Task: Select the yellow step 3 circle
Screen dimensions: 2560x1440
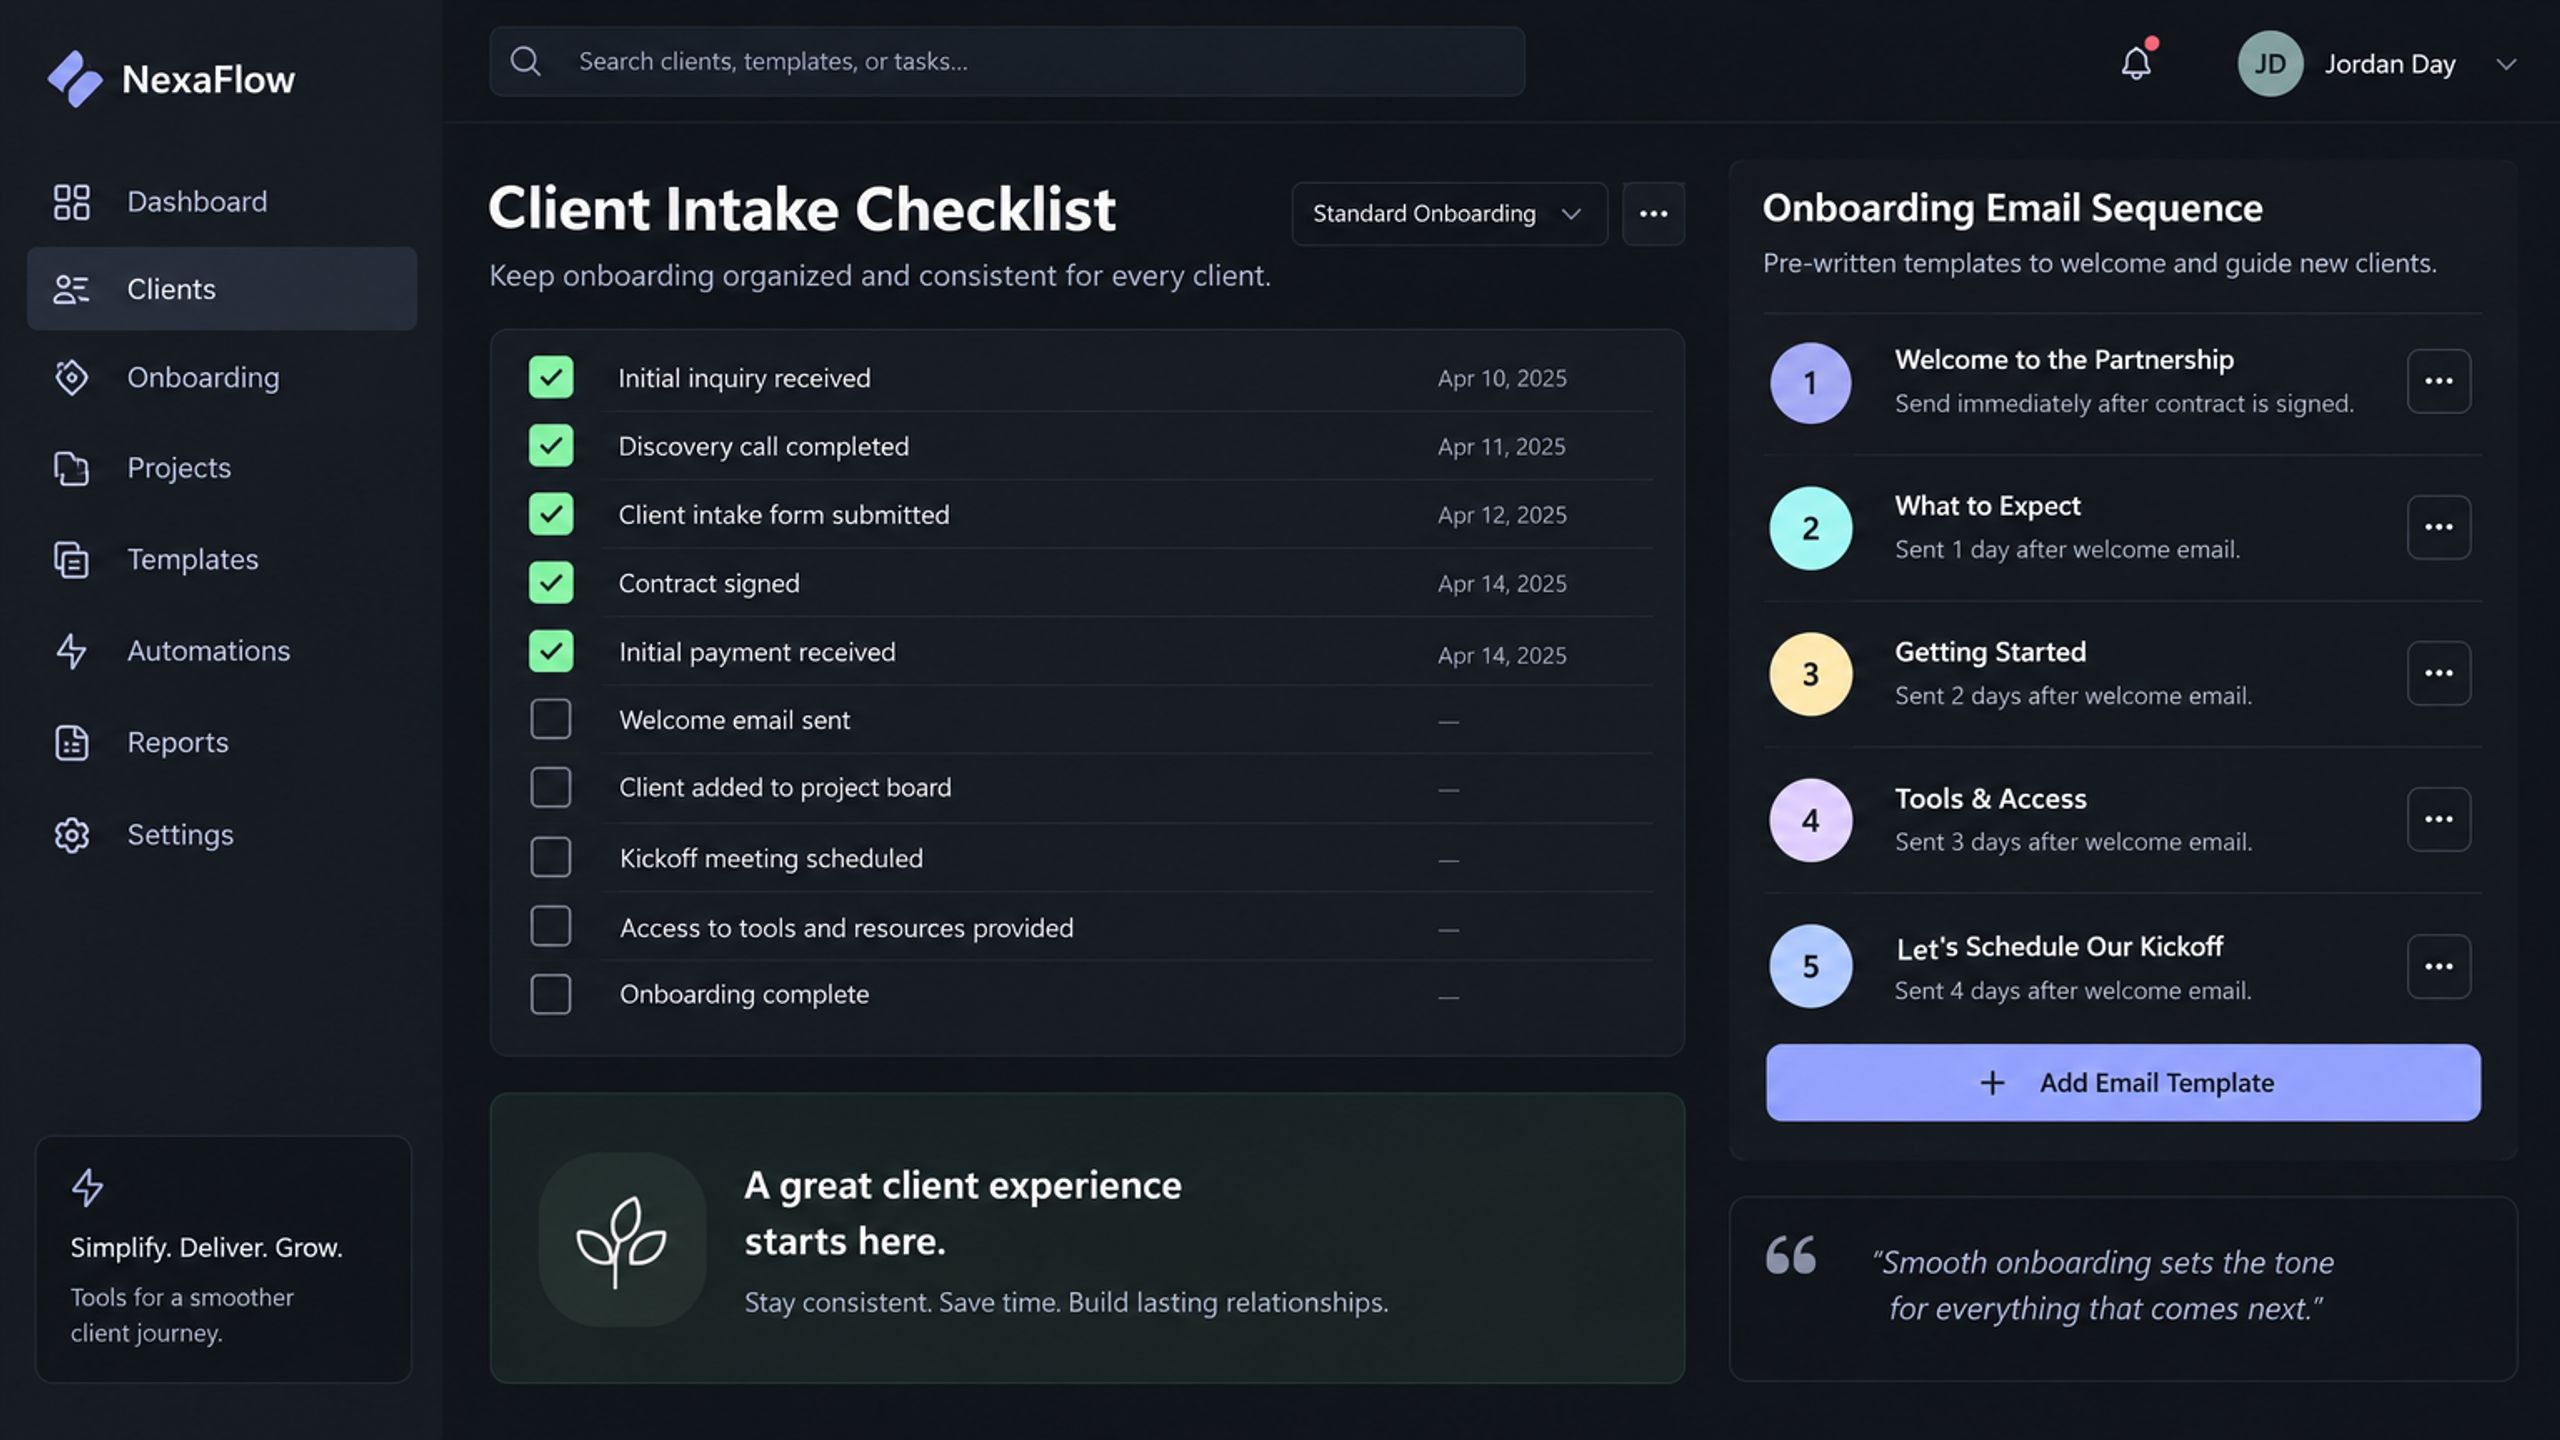Action: pos(1810,674)
